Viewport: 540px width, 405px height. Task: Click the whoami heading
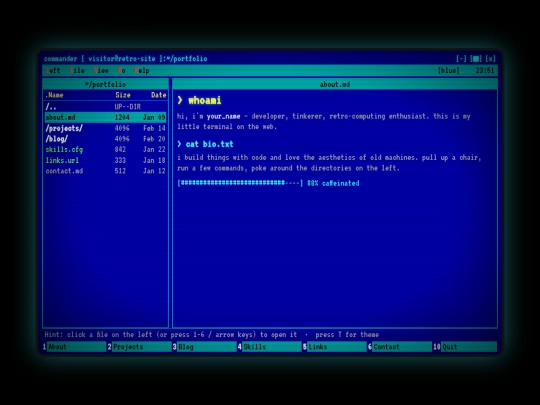click(x=199, y=101)
